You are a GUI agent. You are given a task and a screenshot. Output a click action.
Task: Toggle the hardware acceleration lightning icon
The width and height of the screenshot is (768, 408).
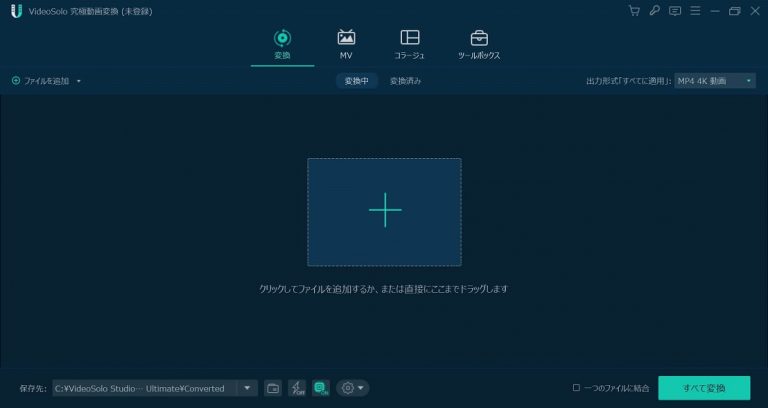297,388
